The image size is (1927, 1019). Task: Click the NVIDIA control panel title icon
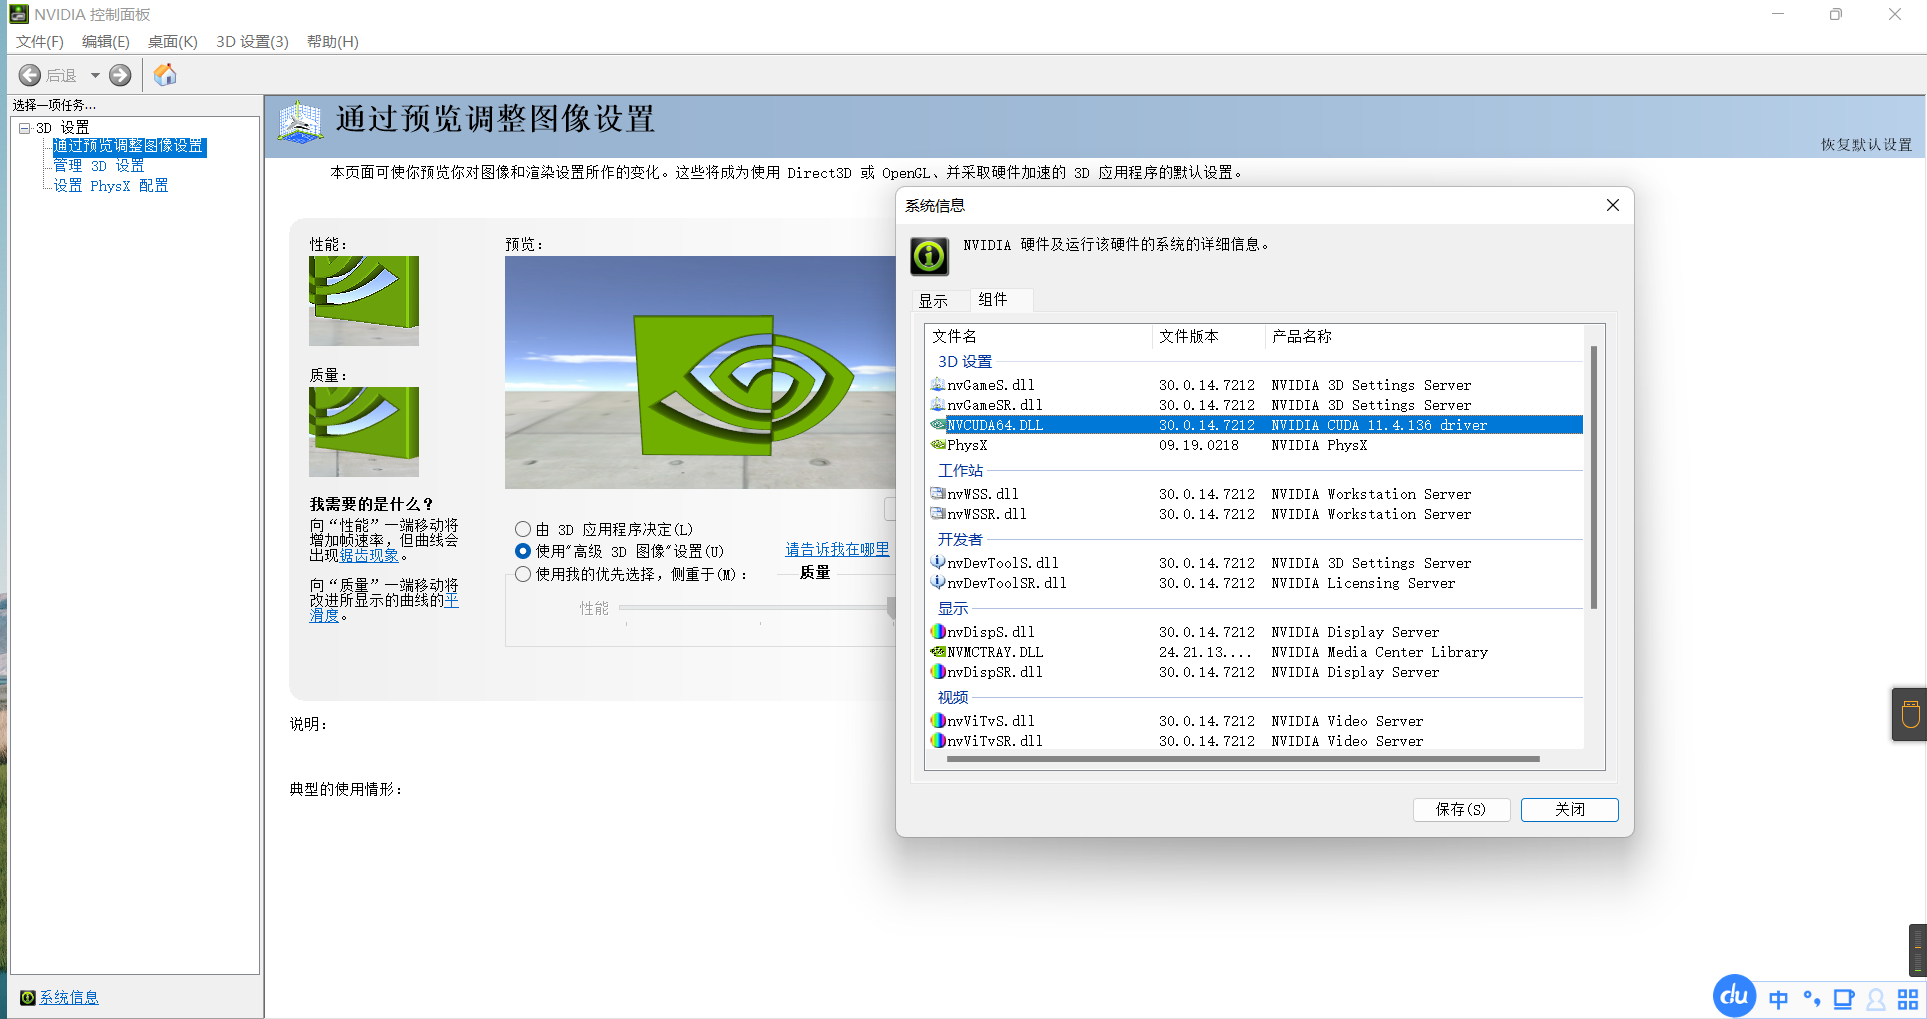(19, 14)
